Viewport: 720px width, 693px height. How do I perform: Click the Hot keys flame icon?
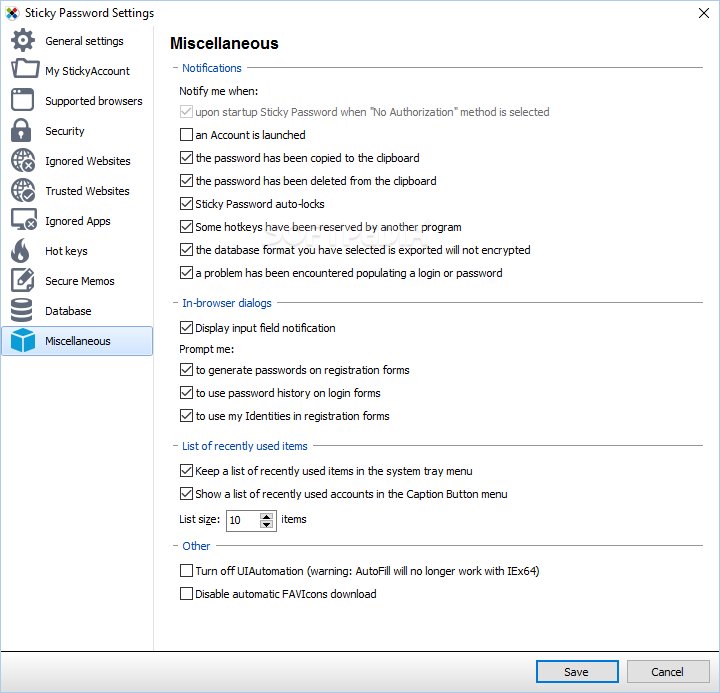20,250
